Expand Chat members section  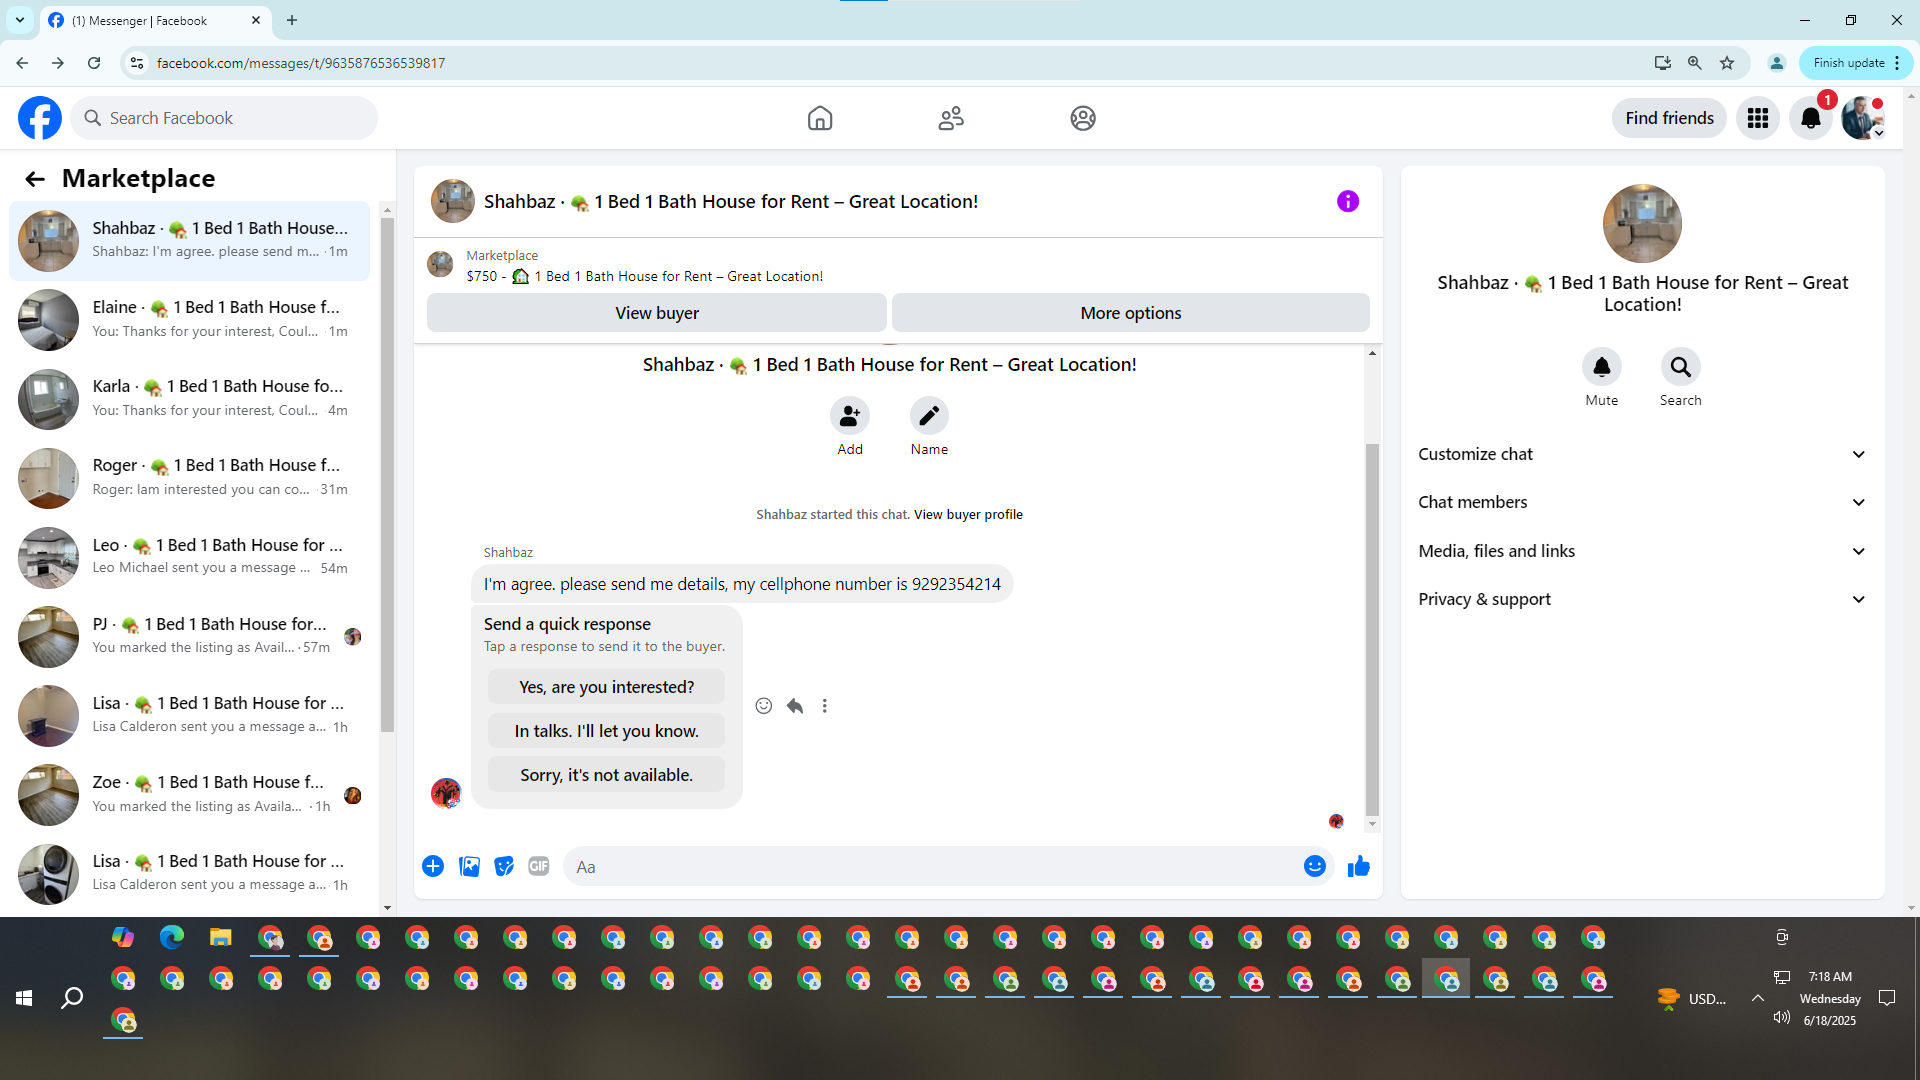(1642, 502)
